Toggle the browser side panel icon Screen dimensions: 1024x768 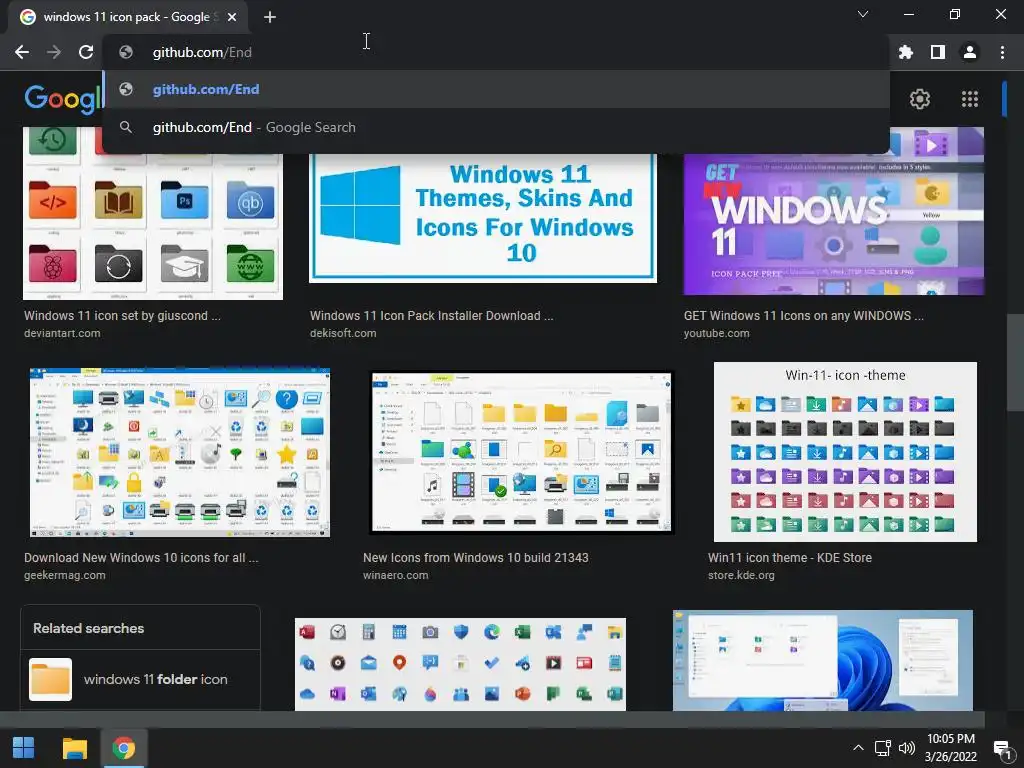938,52
